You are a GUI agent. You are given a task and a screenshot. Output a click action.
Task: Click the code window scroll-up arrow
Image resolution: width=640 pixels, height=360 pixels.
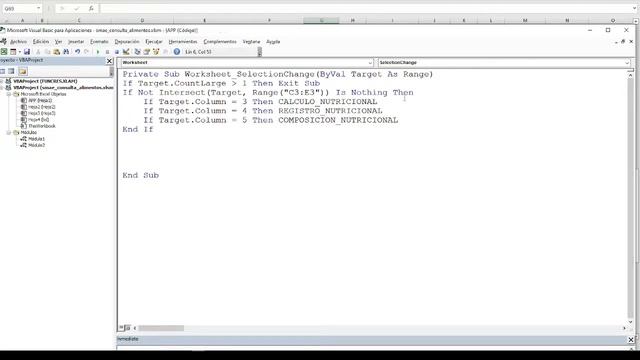[631, 76]
